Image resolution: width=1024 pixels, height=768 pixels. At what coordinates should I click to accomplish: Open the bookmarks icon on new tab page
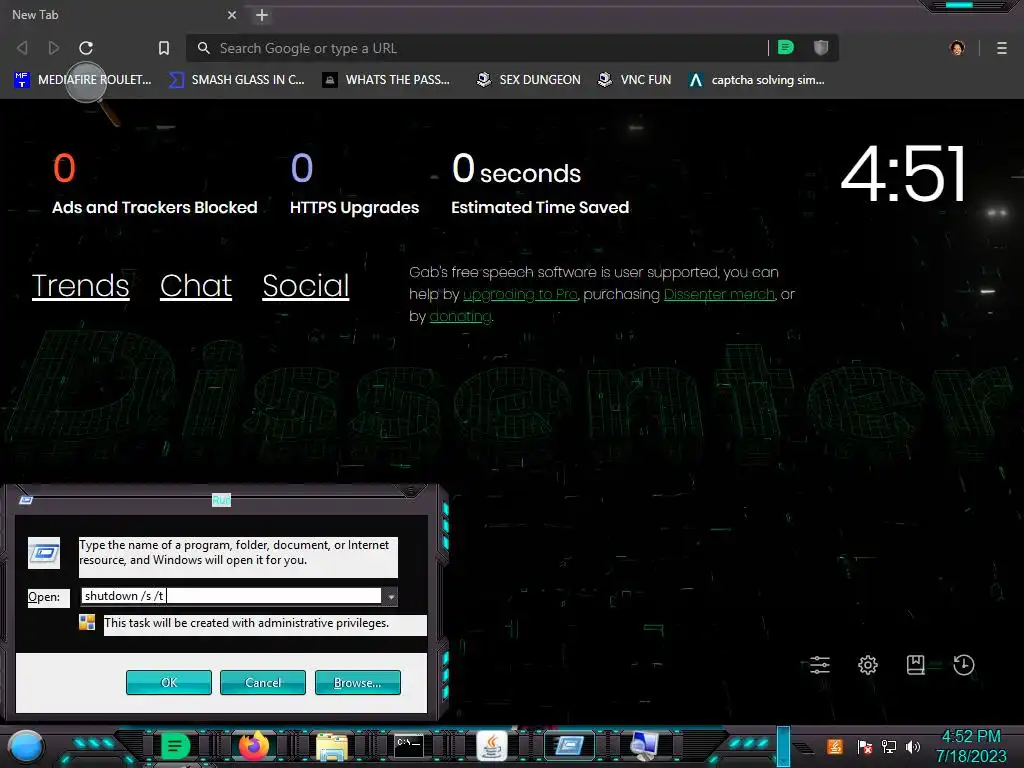point(916,665)
